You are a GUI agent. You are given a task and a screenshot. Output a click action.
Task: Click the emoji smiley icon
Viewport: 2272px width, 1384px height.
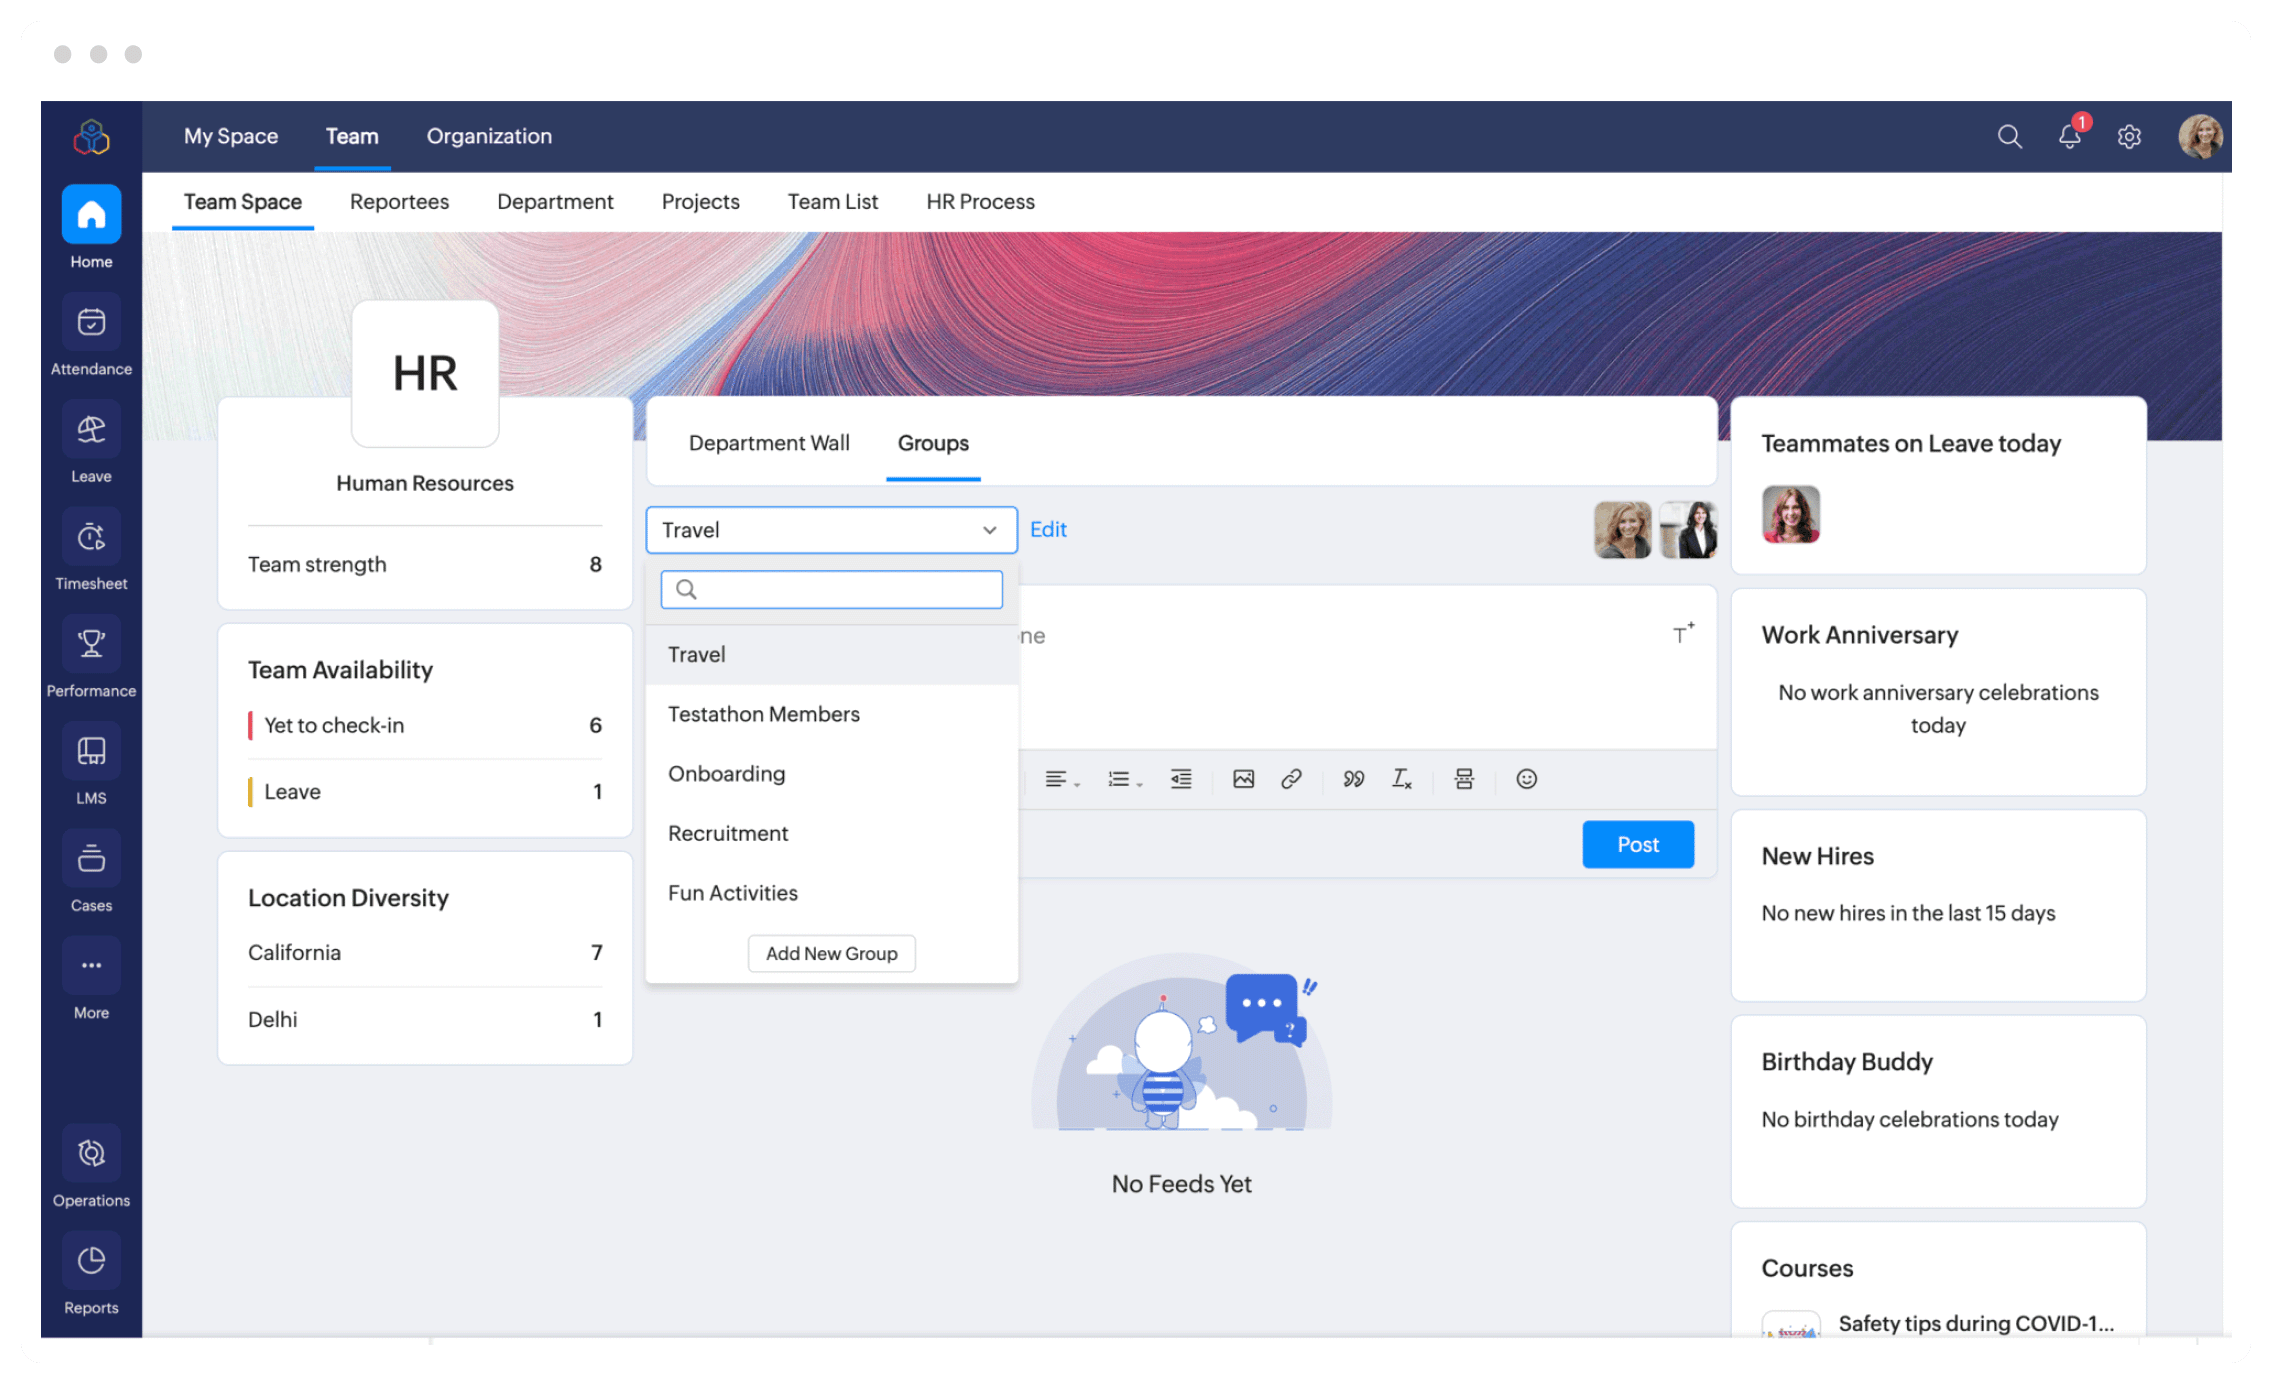[x=1526, y=779]
